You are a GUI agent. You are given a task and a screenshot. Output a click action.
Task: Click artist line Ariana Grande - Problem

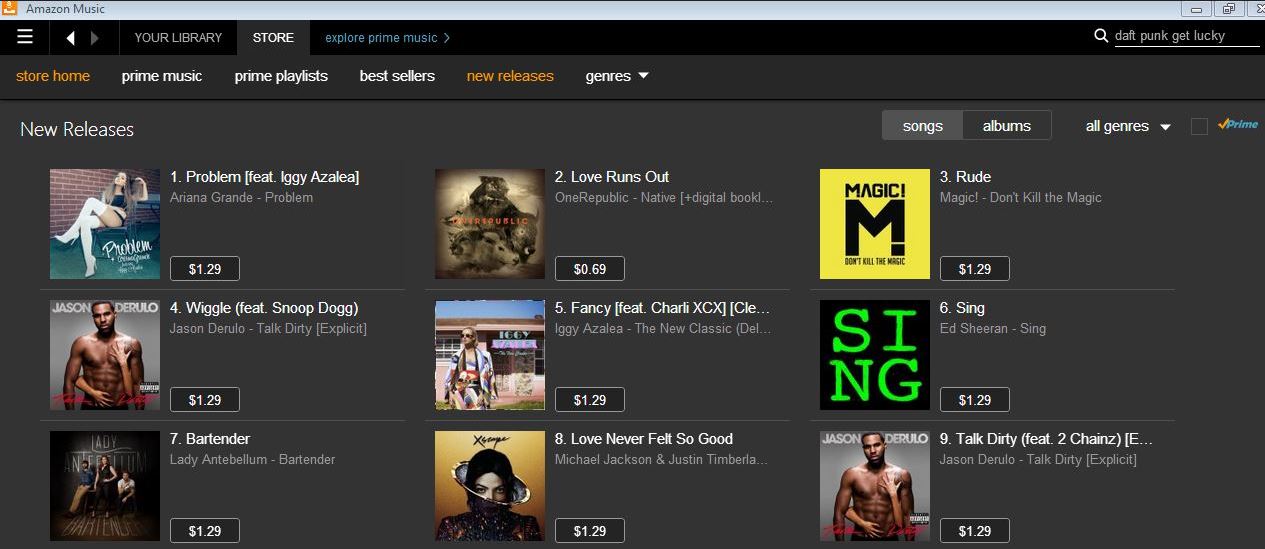click(x=241, y=198)
